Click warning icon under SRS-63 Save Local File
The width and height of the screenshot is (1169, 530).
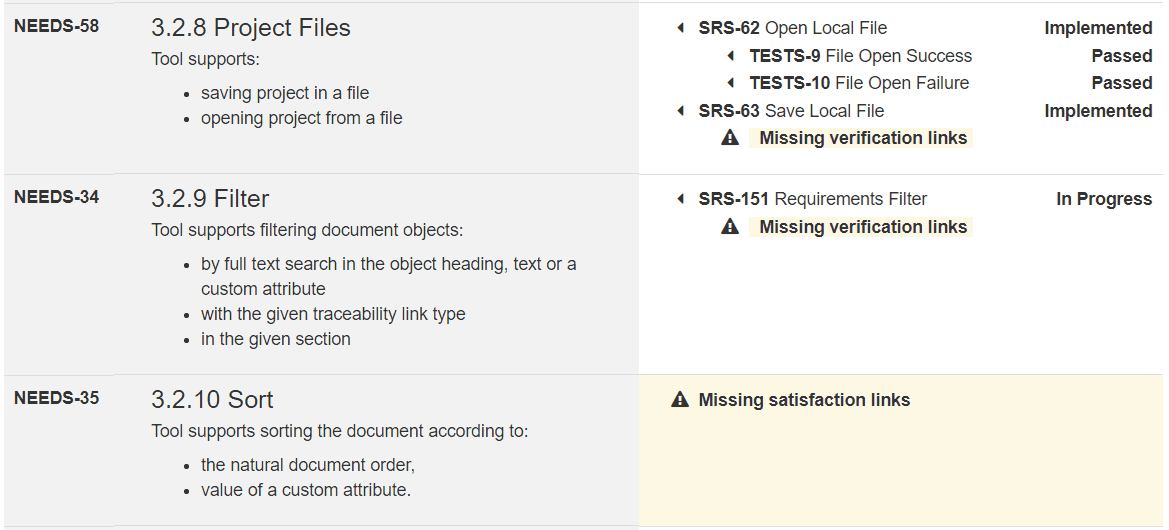730,138
